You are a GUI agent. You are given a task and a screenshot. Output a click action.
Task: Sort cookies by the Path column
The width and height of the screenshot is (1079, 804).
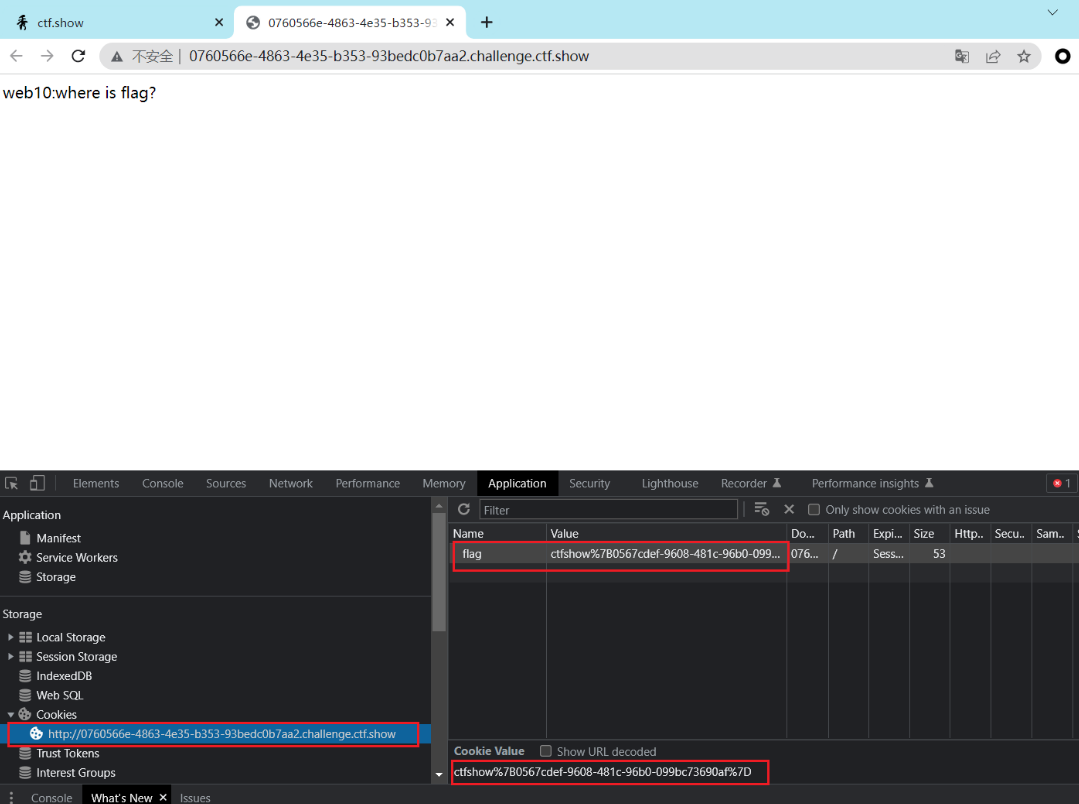pos(848,533)
